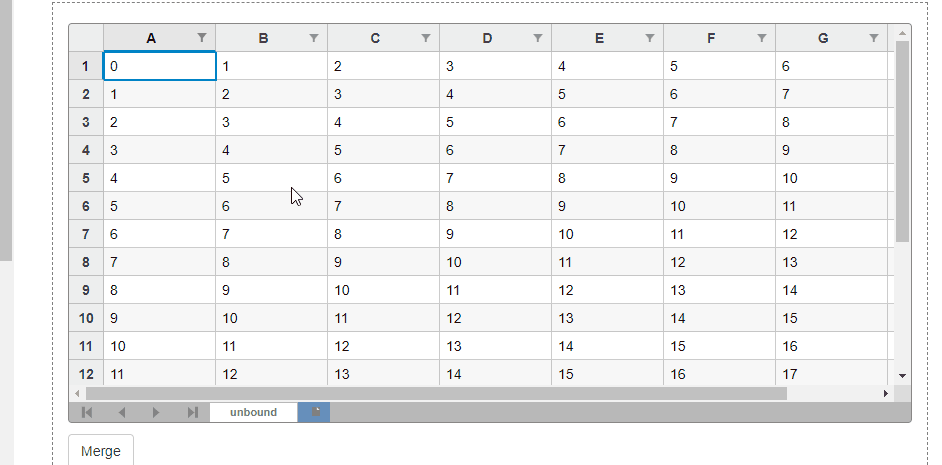Go to first sheet navigation arrow
942x465 pixels.
click(87, 412)
